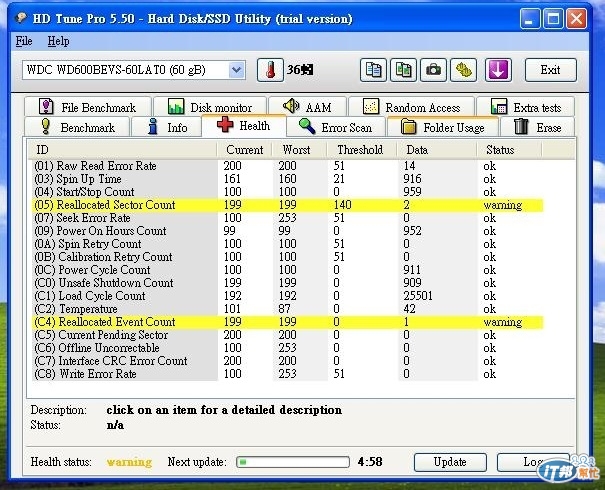605x490 pixels.
Task: Click the Worst column header
Action: (299, 150)
